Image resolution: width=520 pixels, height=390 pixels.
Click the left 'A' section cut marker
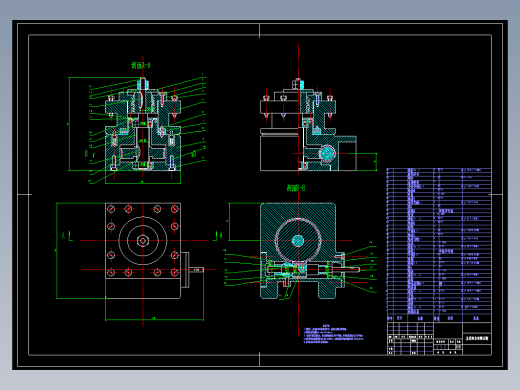point(66,236)
